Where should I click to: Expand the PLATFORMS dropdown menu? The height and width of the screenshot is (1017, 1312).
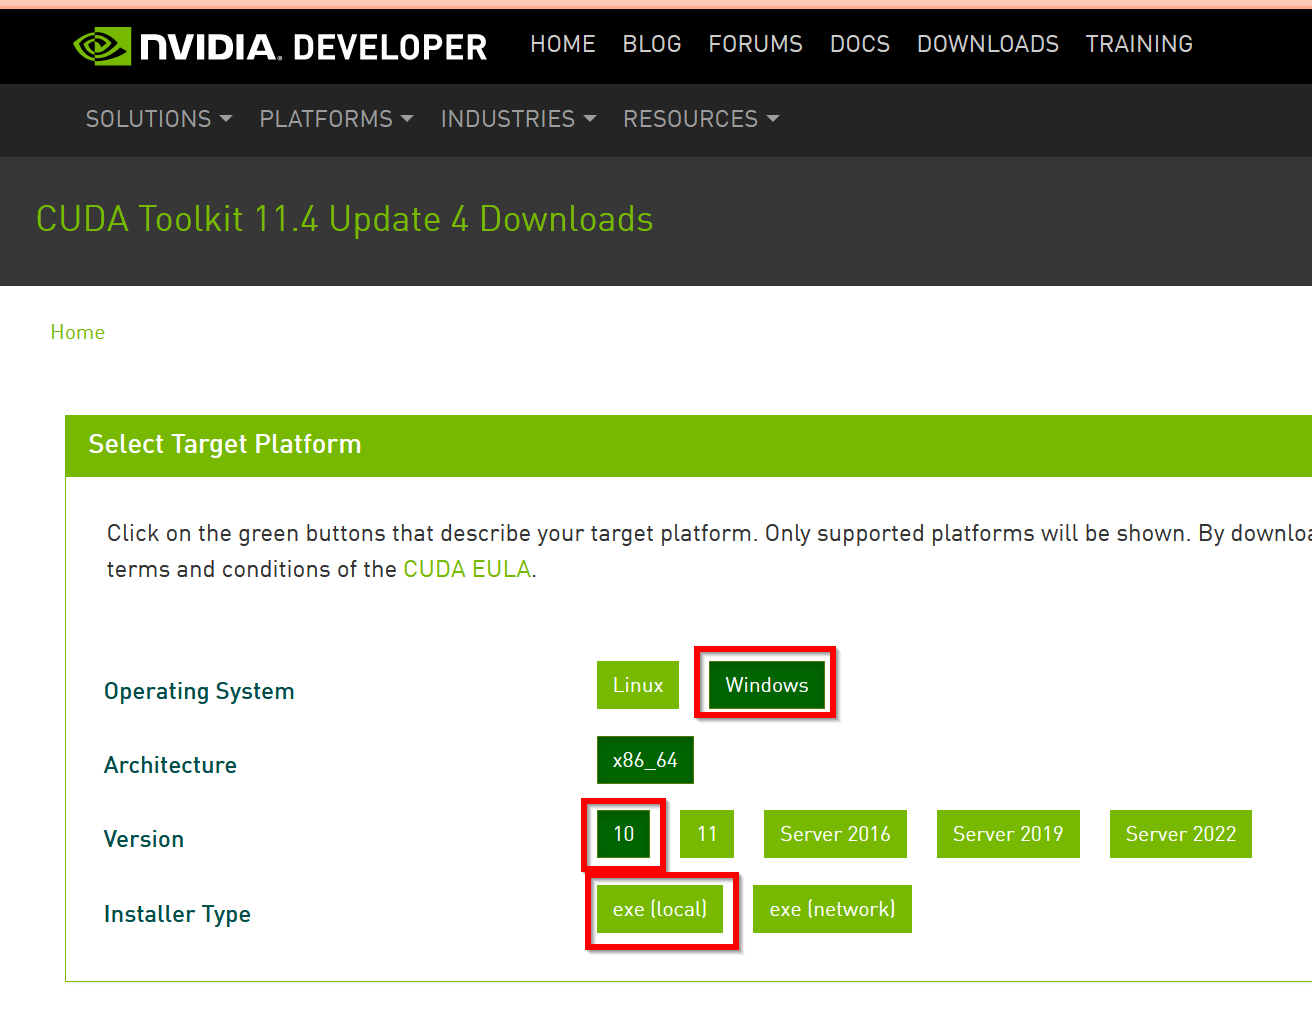(x=336, y=119)
